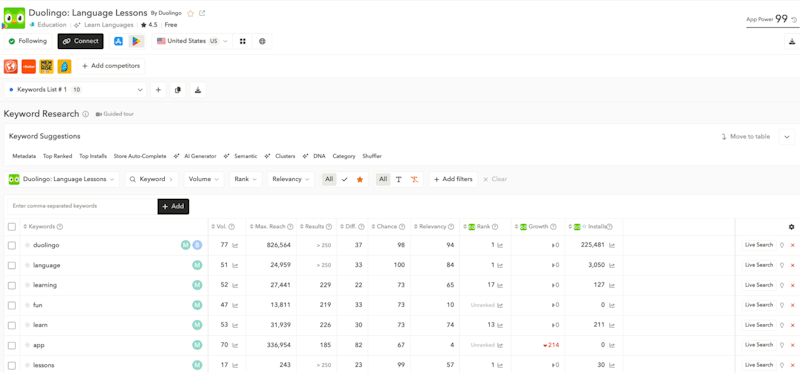
Task: Click rank chart icon in learning row
Action: click(500, 285)
